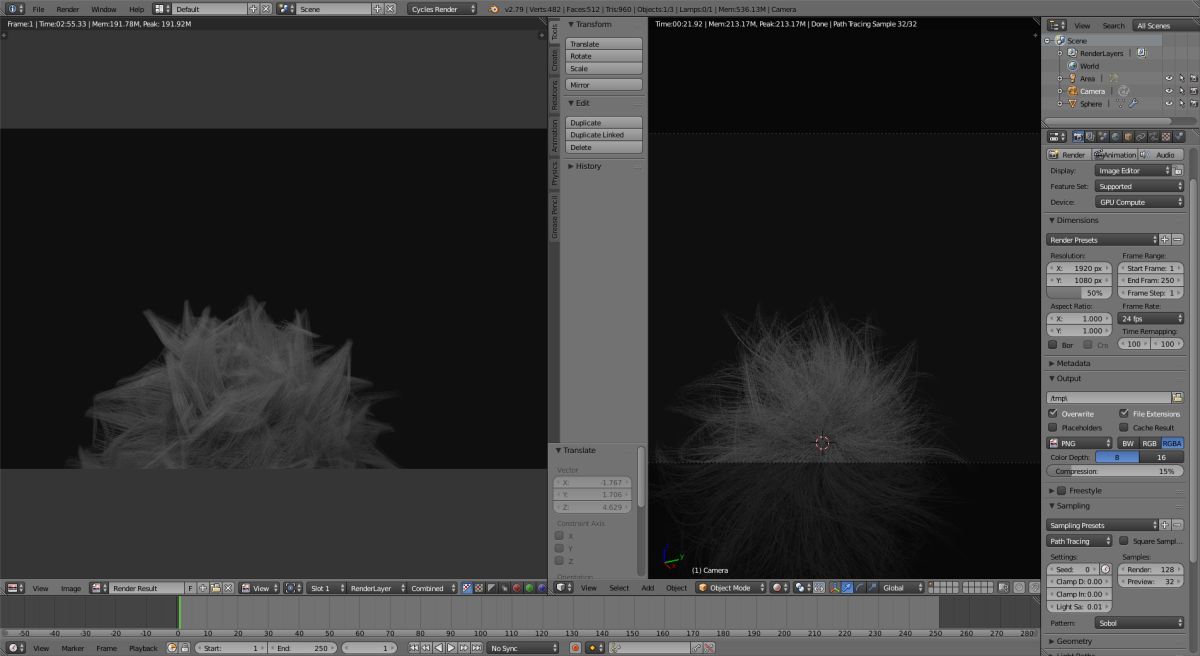Add a new render preset with plus icon
This screenshot has width=1200, height=656.
[x=1165, y=240]
